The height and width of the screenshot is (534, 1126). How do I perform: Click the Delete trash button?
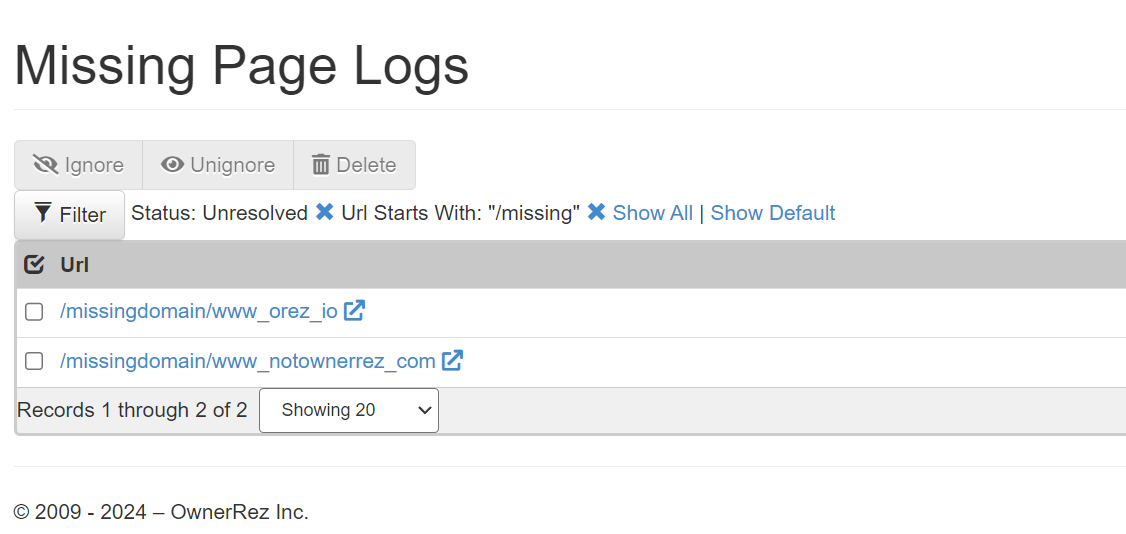(x=354, y=165)
